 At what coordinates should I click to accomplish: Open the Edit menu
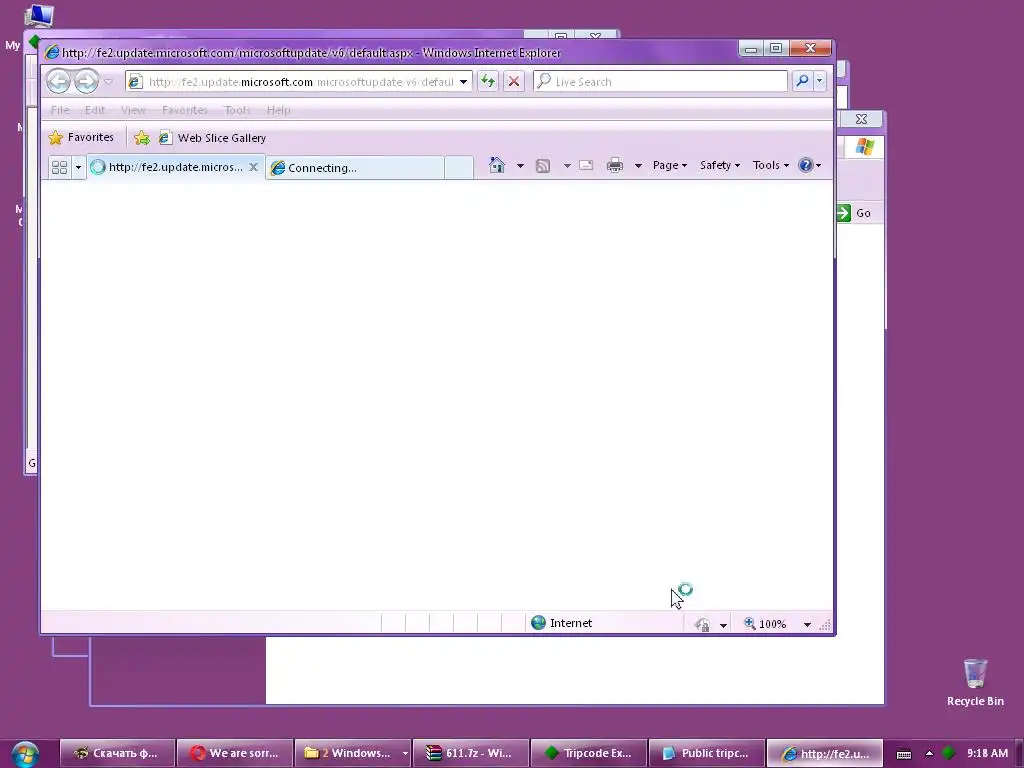[x=95, y=110]
